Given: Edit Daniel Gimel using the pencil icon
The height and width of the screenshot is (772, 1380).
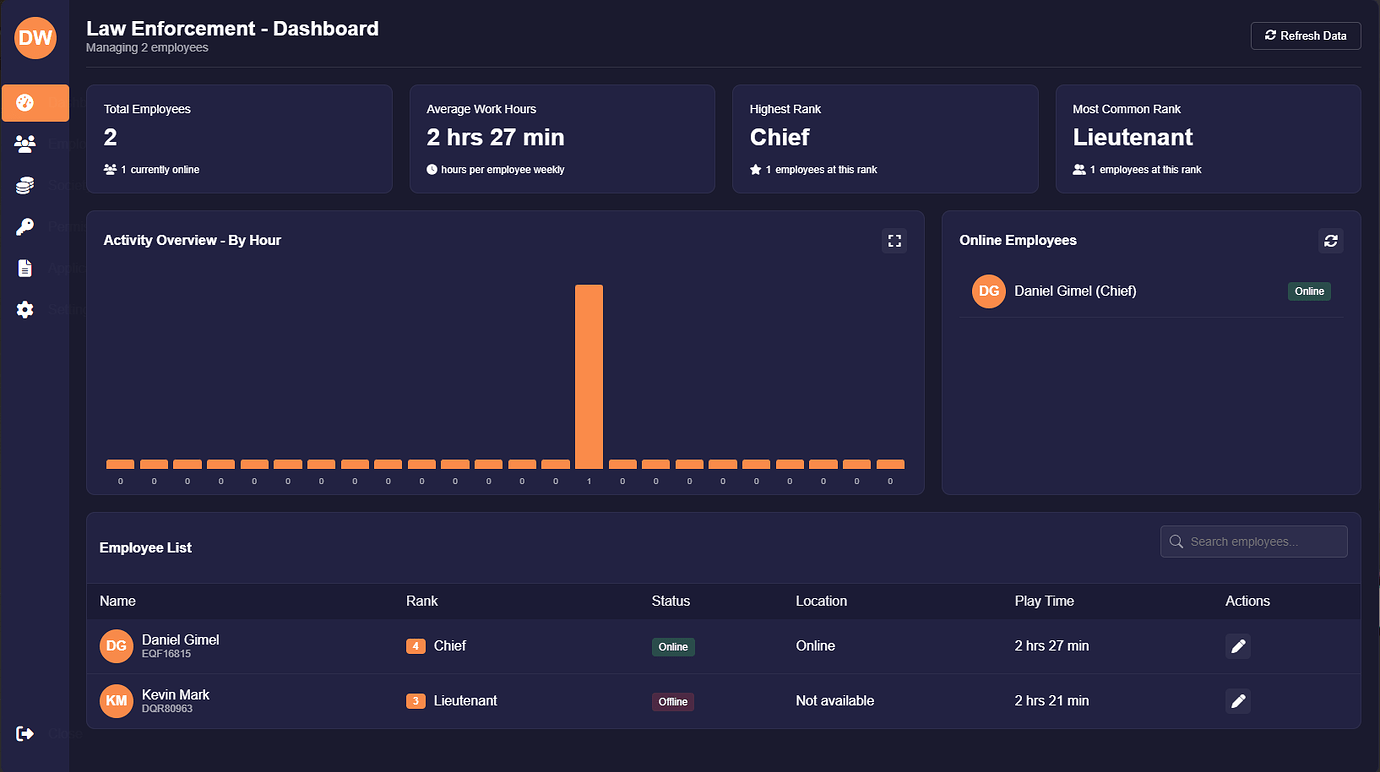Looking at the screenshot, I should (x=1238, y=646).
